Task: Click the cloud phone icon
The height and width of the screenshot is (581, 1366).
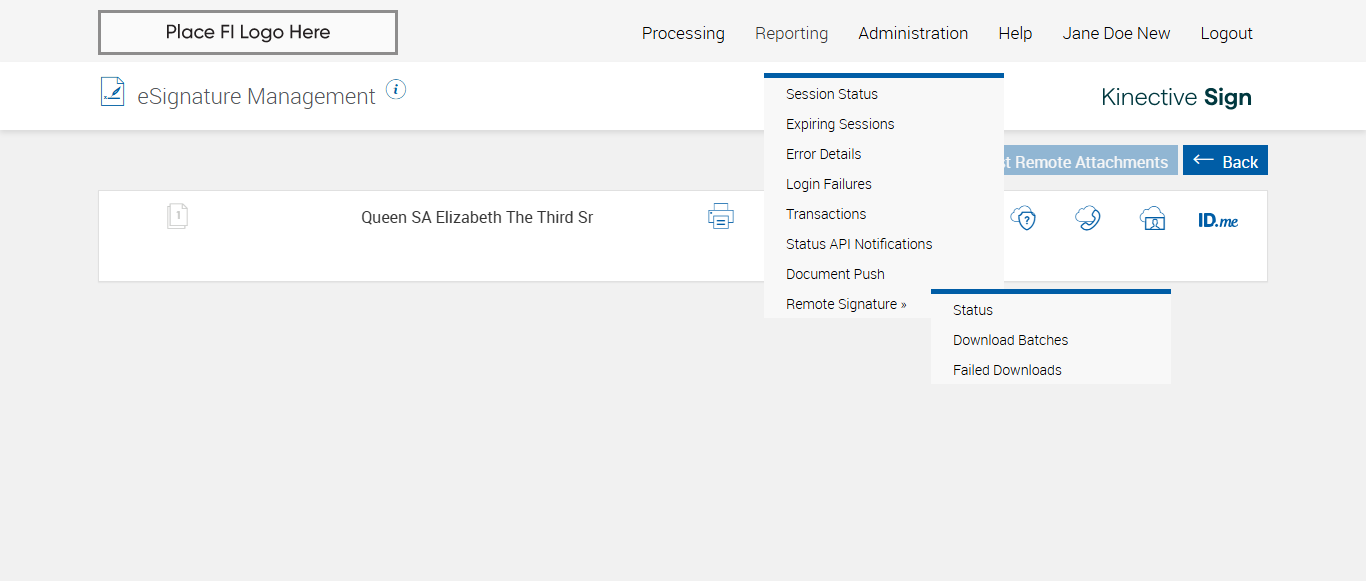Action: pos(1088,218)
